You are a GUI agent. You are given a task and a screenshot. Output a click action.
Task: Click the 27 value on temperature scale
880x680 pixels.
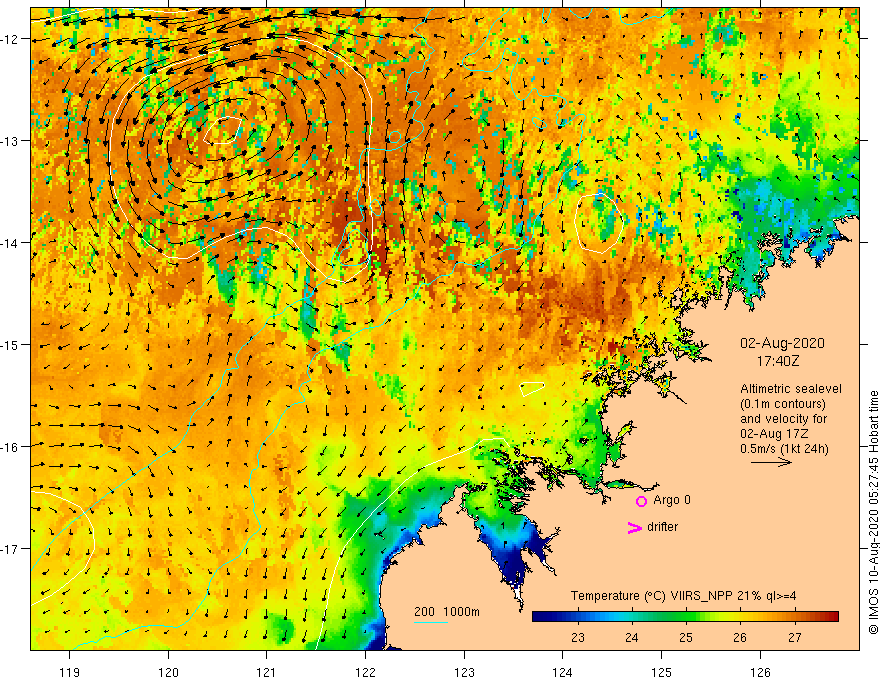[794, 637]
